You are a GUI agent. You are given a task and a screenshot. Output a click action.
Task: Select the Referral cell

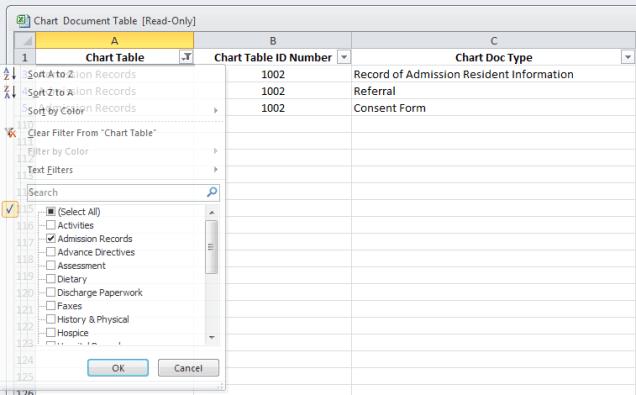(494, 91)
